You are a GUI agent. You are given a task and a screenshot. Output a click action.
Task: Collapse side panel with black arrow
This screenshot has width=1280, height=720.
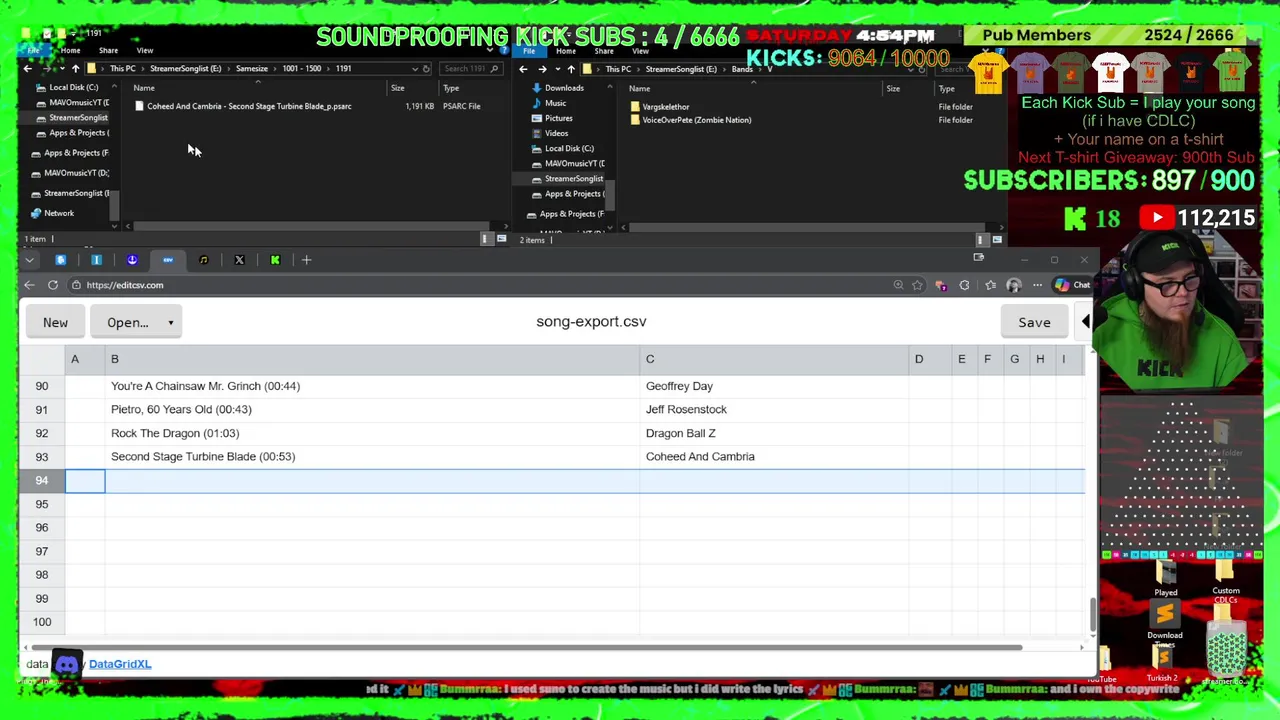(1085, 321)
